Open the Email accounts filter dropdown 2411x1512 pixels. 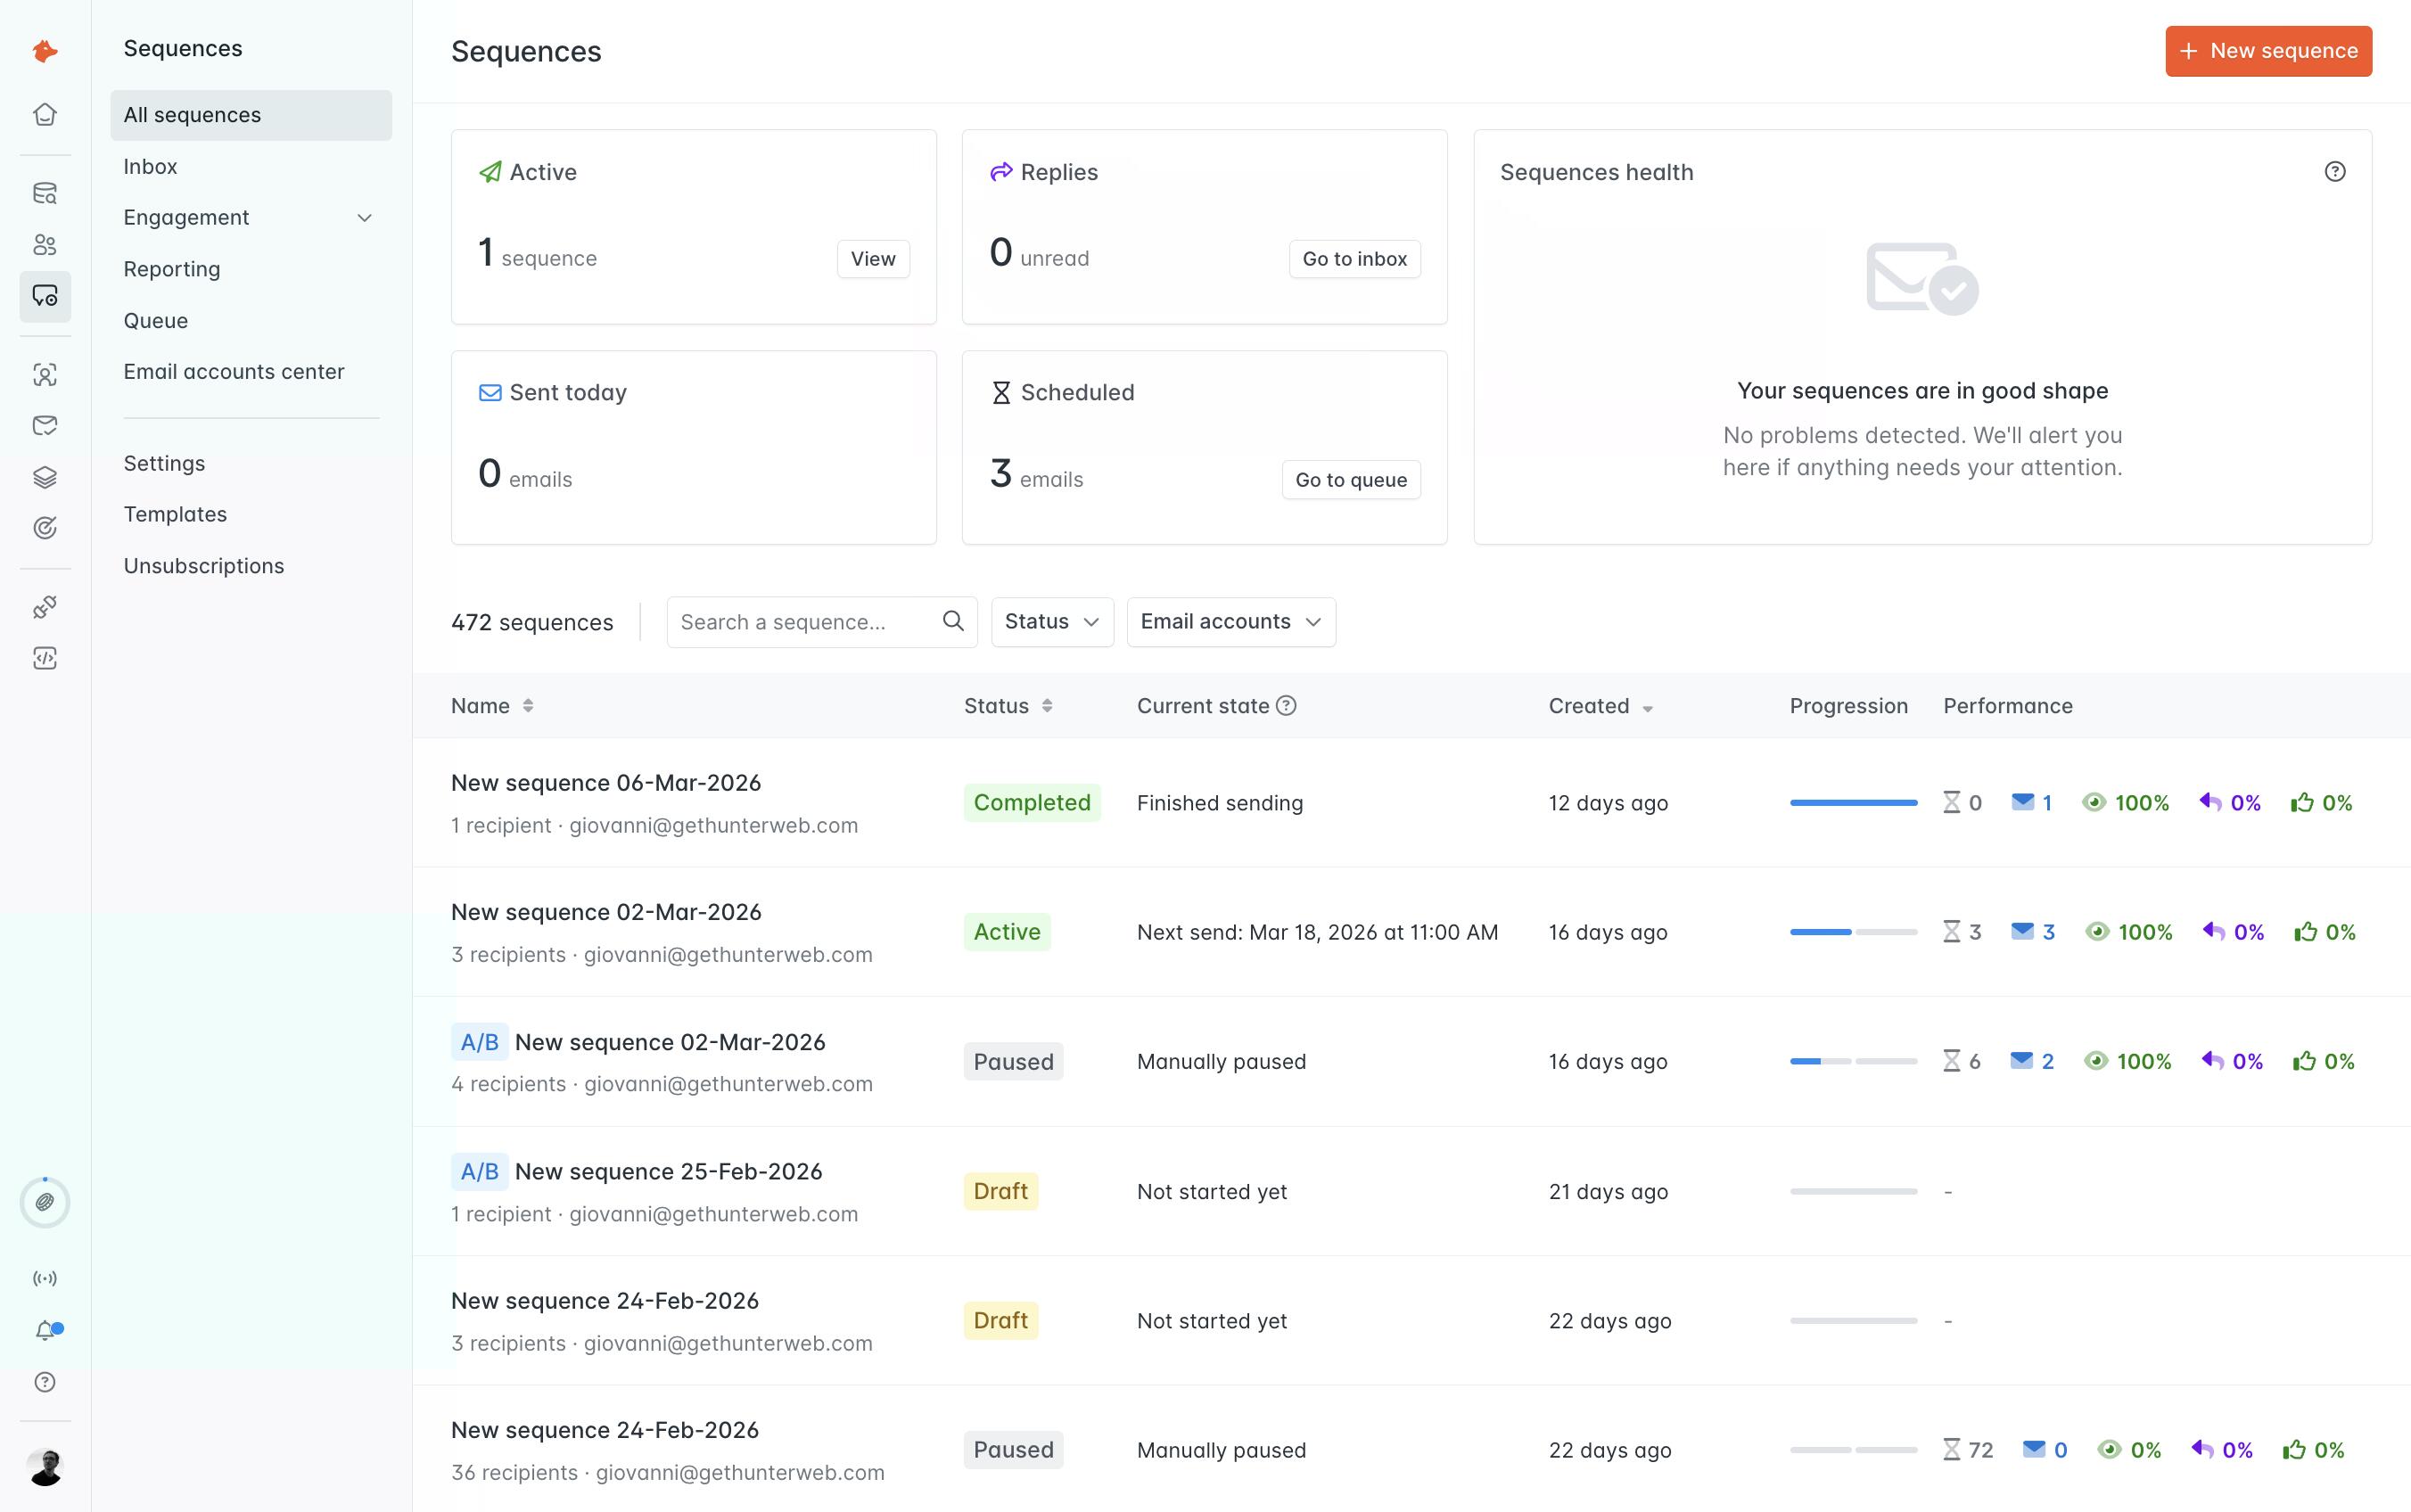point(1230,622)
